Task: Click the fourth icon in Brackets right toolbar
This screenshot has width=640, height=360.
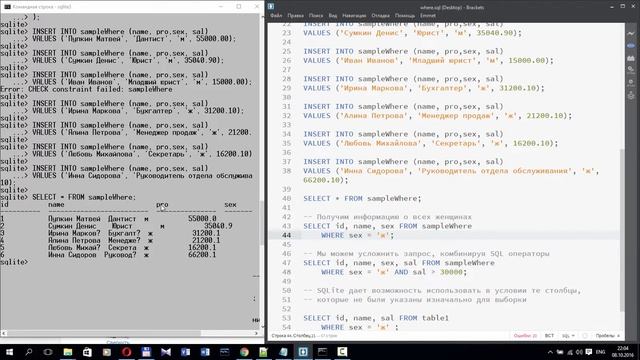Action: click(631, 70)
